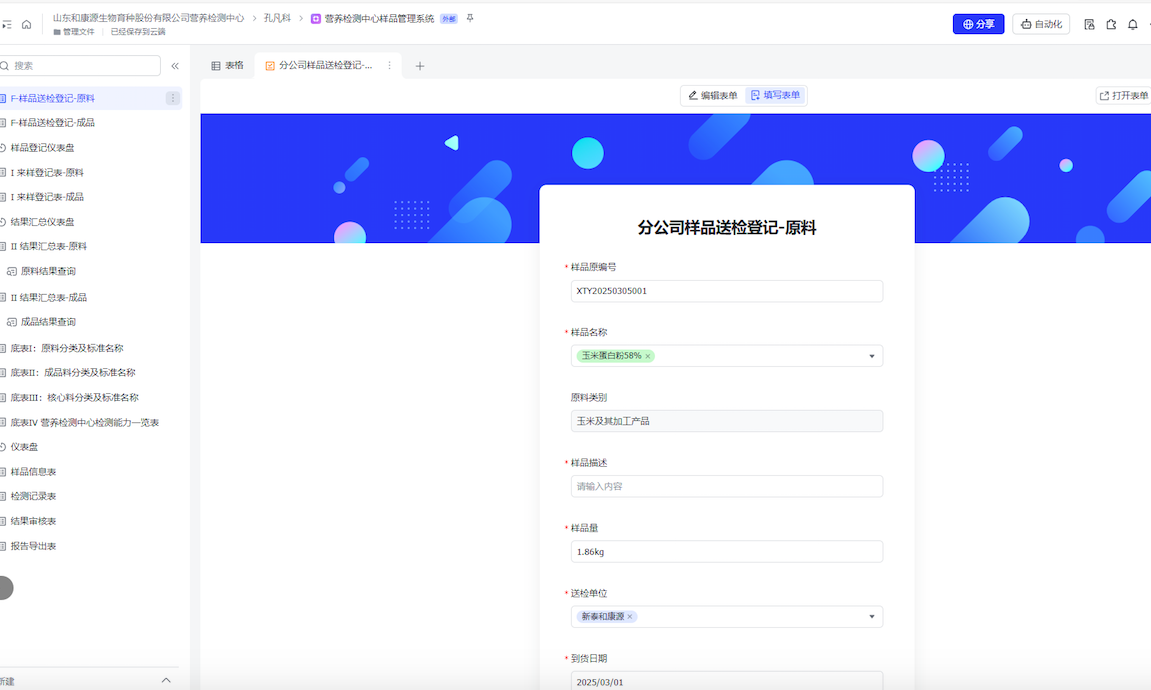1151x690 pixels.
Task: Remove the 玉米蛋白粉58% tag
Action: (648, 357)
